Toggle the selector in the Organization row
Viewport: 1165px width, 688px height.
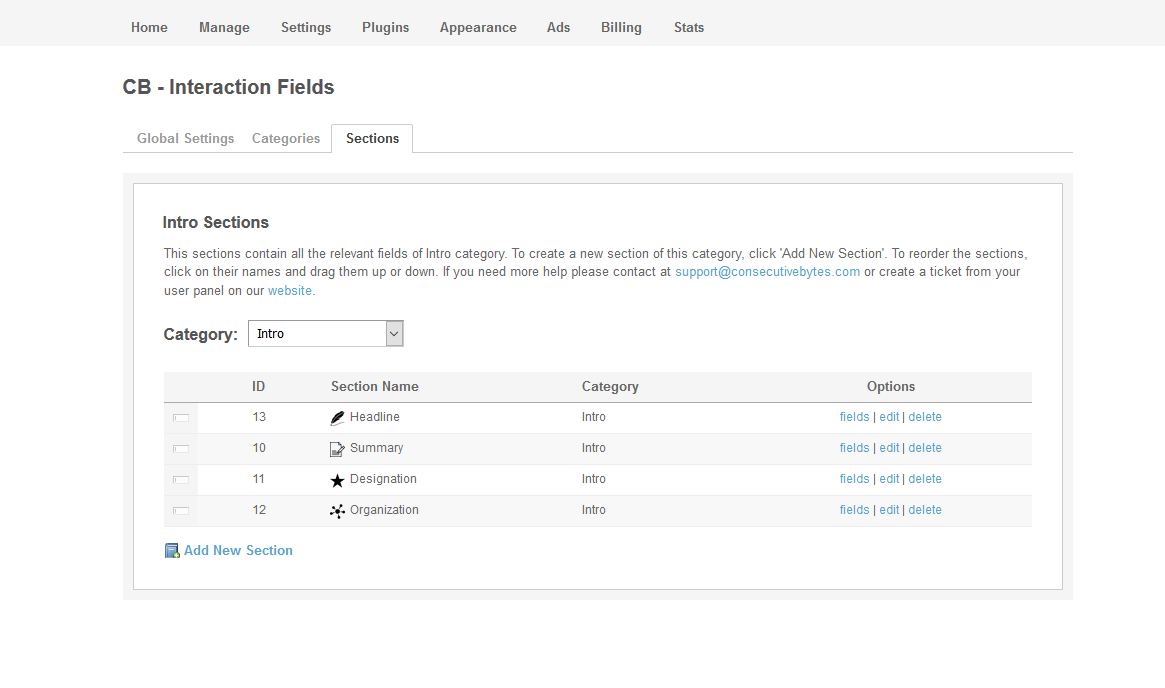pos(180,511)
